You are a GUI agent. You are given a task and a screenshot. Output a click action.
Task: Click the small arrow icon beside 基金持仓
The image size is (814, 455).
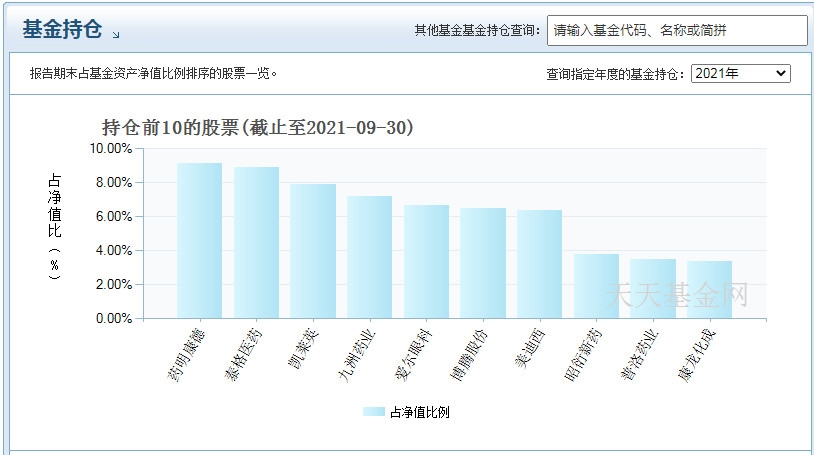coord(116,35)
